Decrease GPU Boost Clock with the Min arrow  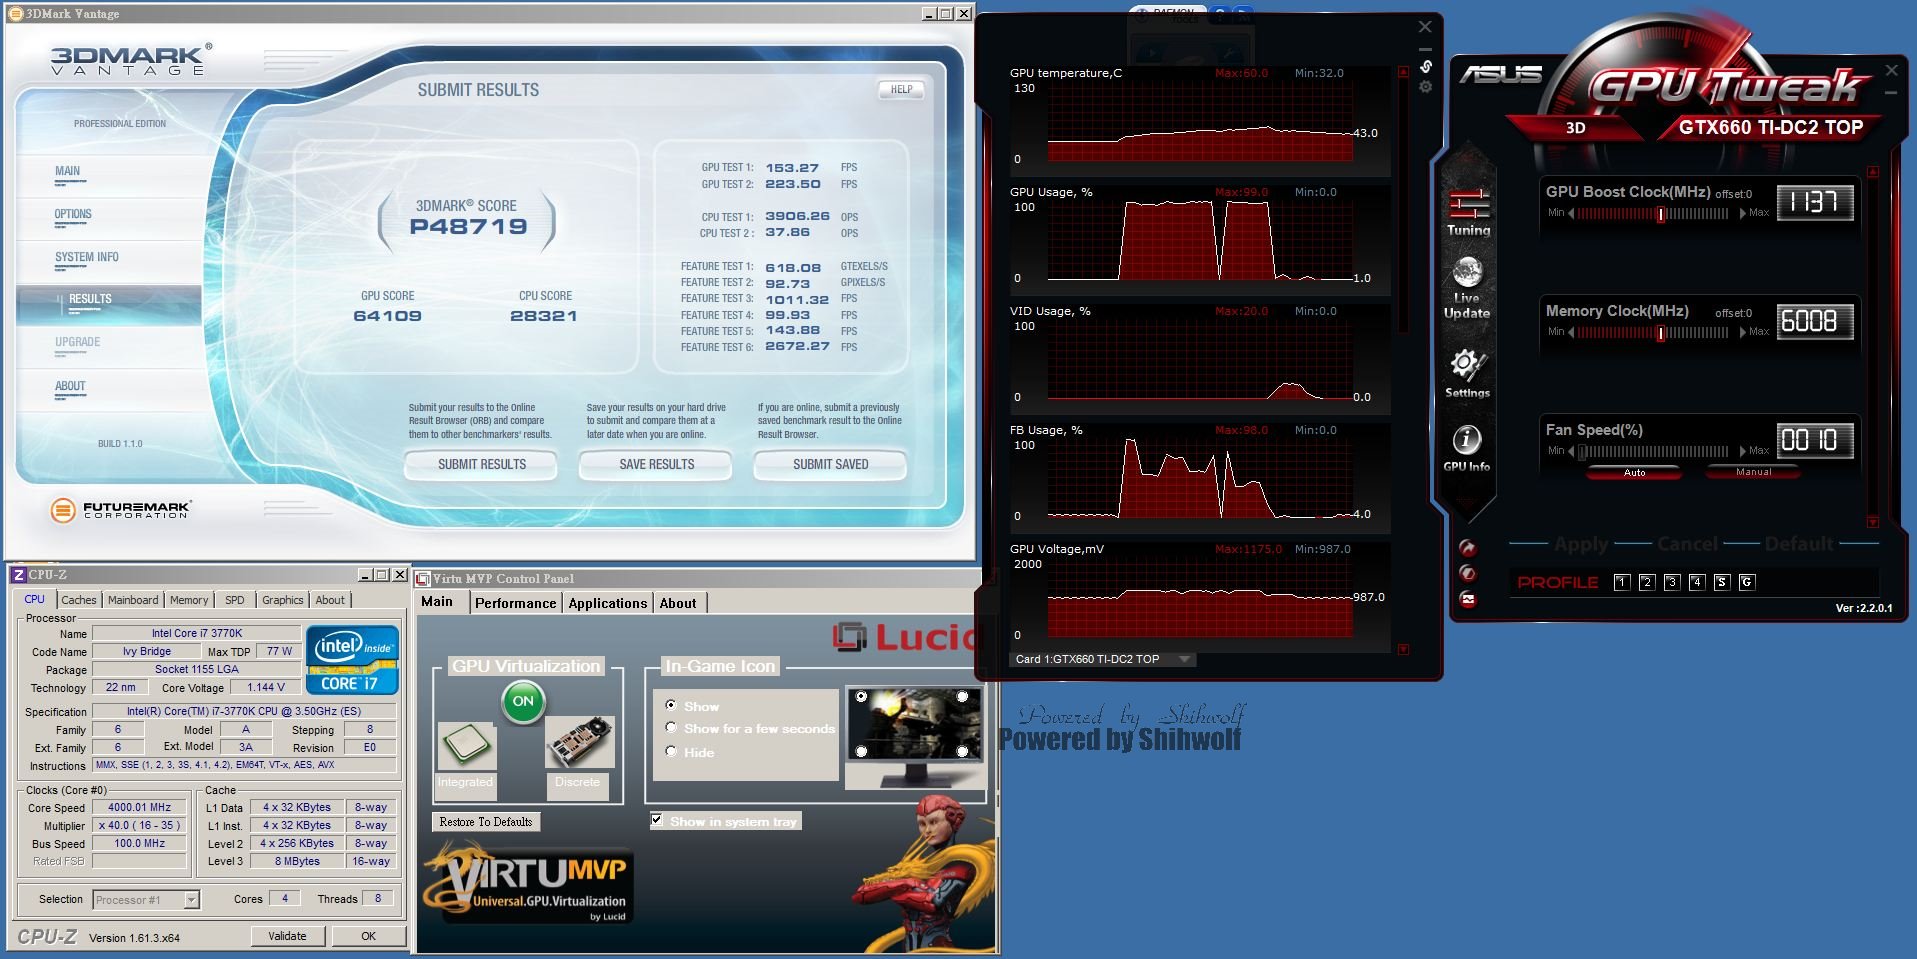click(1571, 213)
